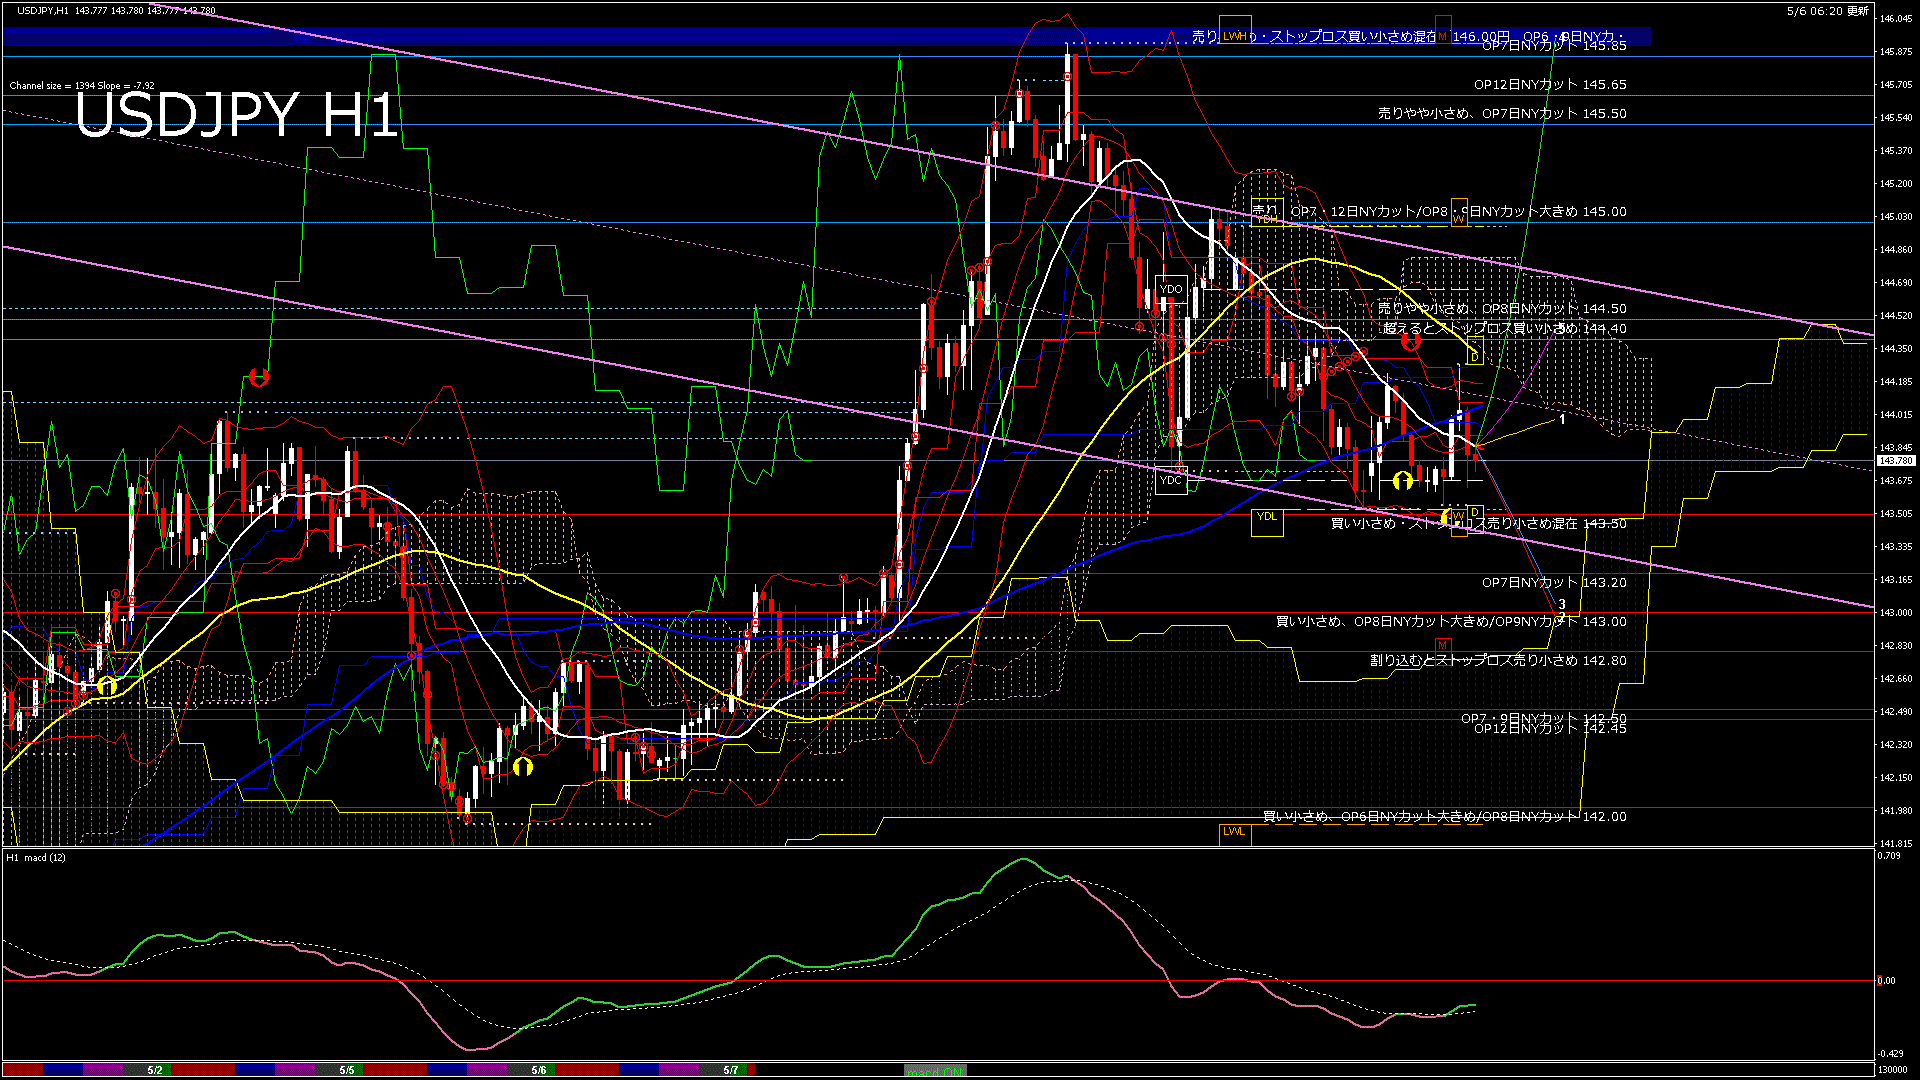
Task: Click the red down-arrow signal near 144.40
Action: pos(1411,343)
